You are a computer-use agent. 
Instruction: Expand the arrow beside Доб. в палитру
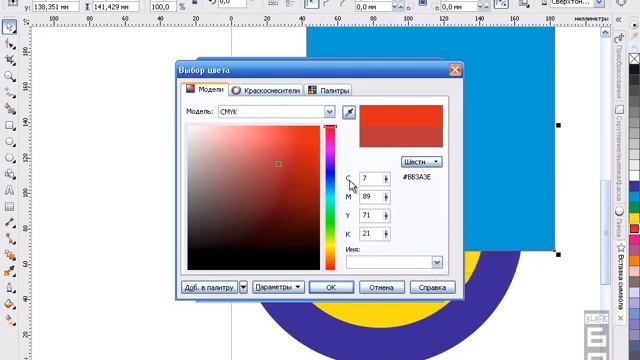(x=243, y=287)
